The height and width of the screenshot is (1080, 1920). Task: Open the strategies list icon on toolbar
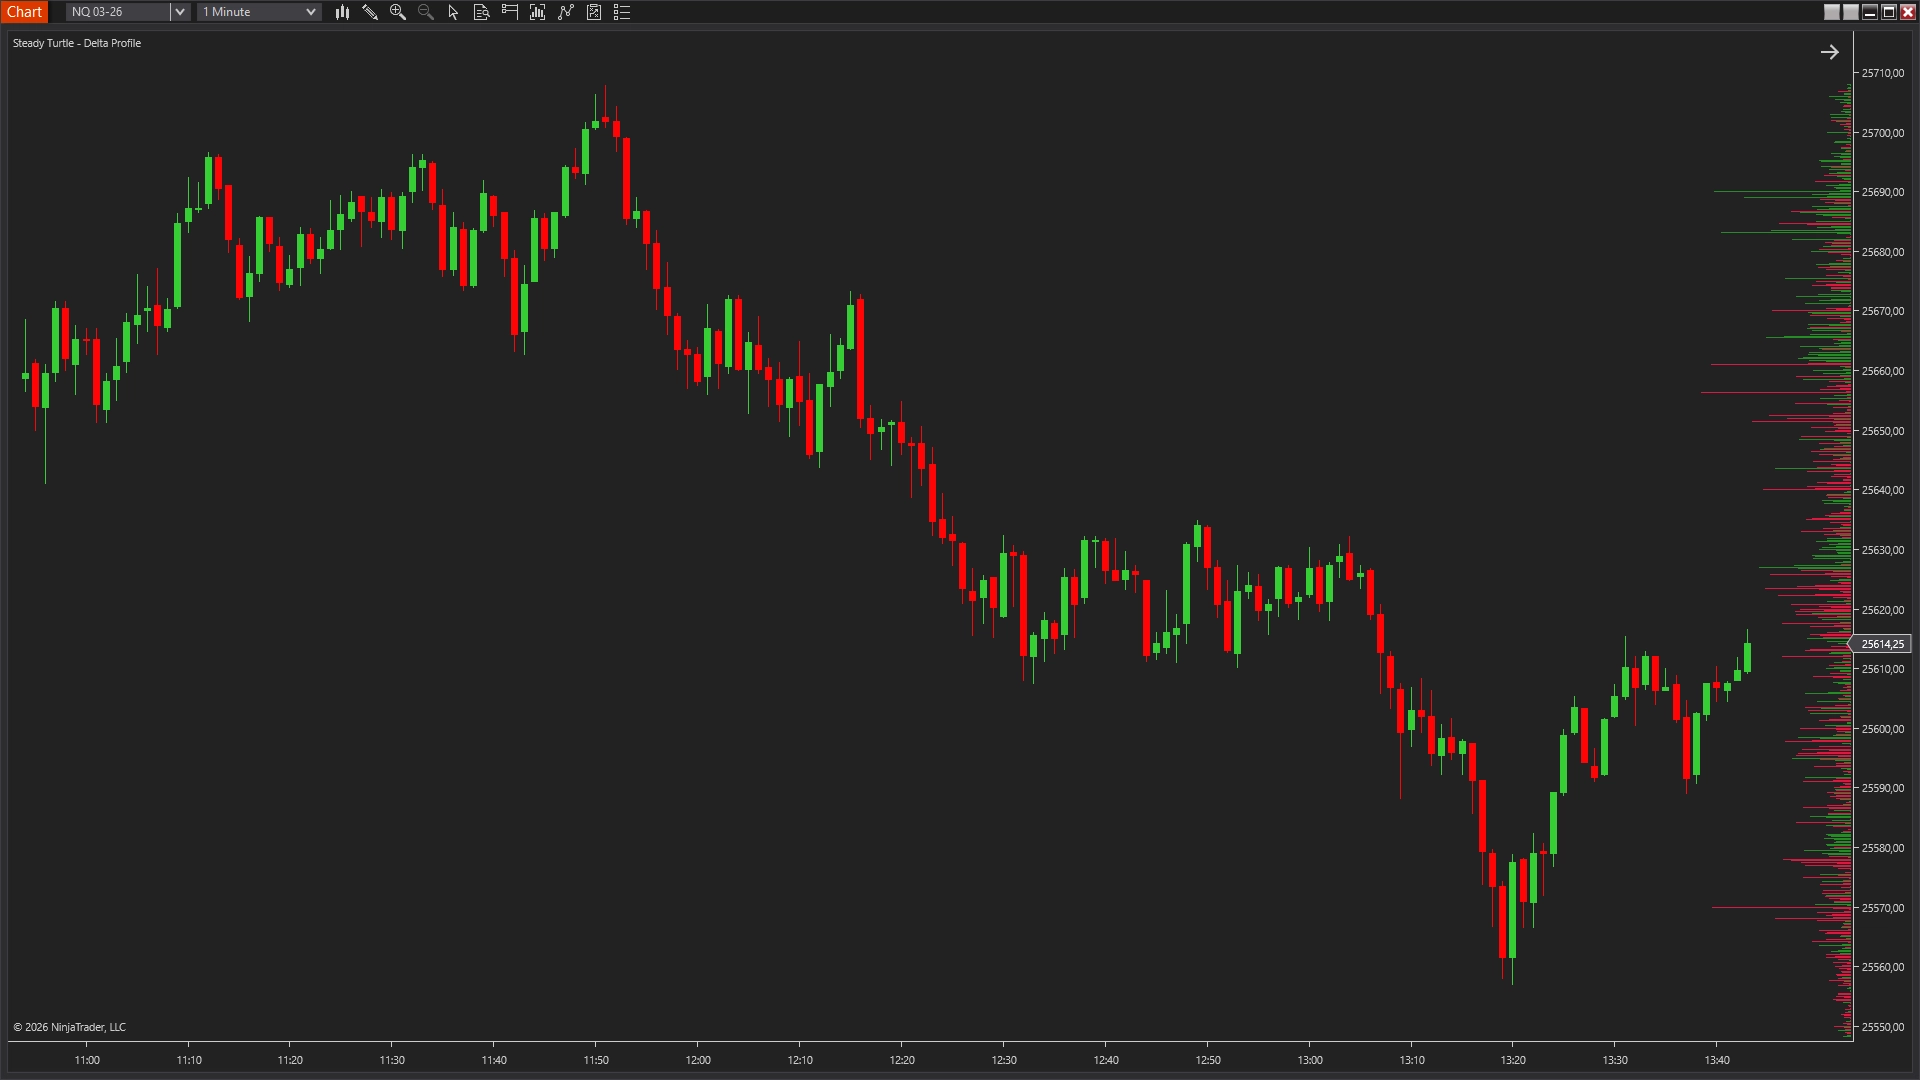coord(621,12)
